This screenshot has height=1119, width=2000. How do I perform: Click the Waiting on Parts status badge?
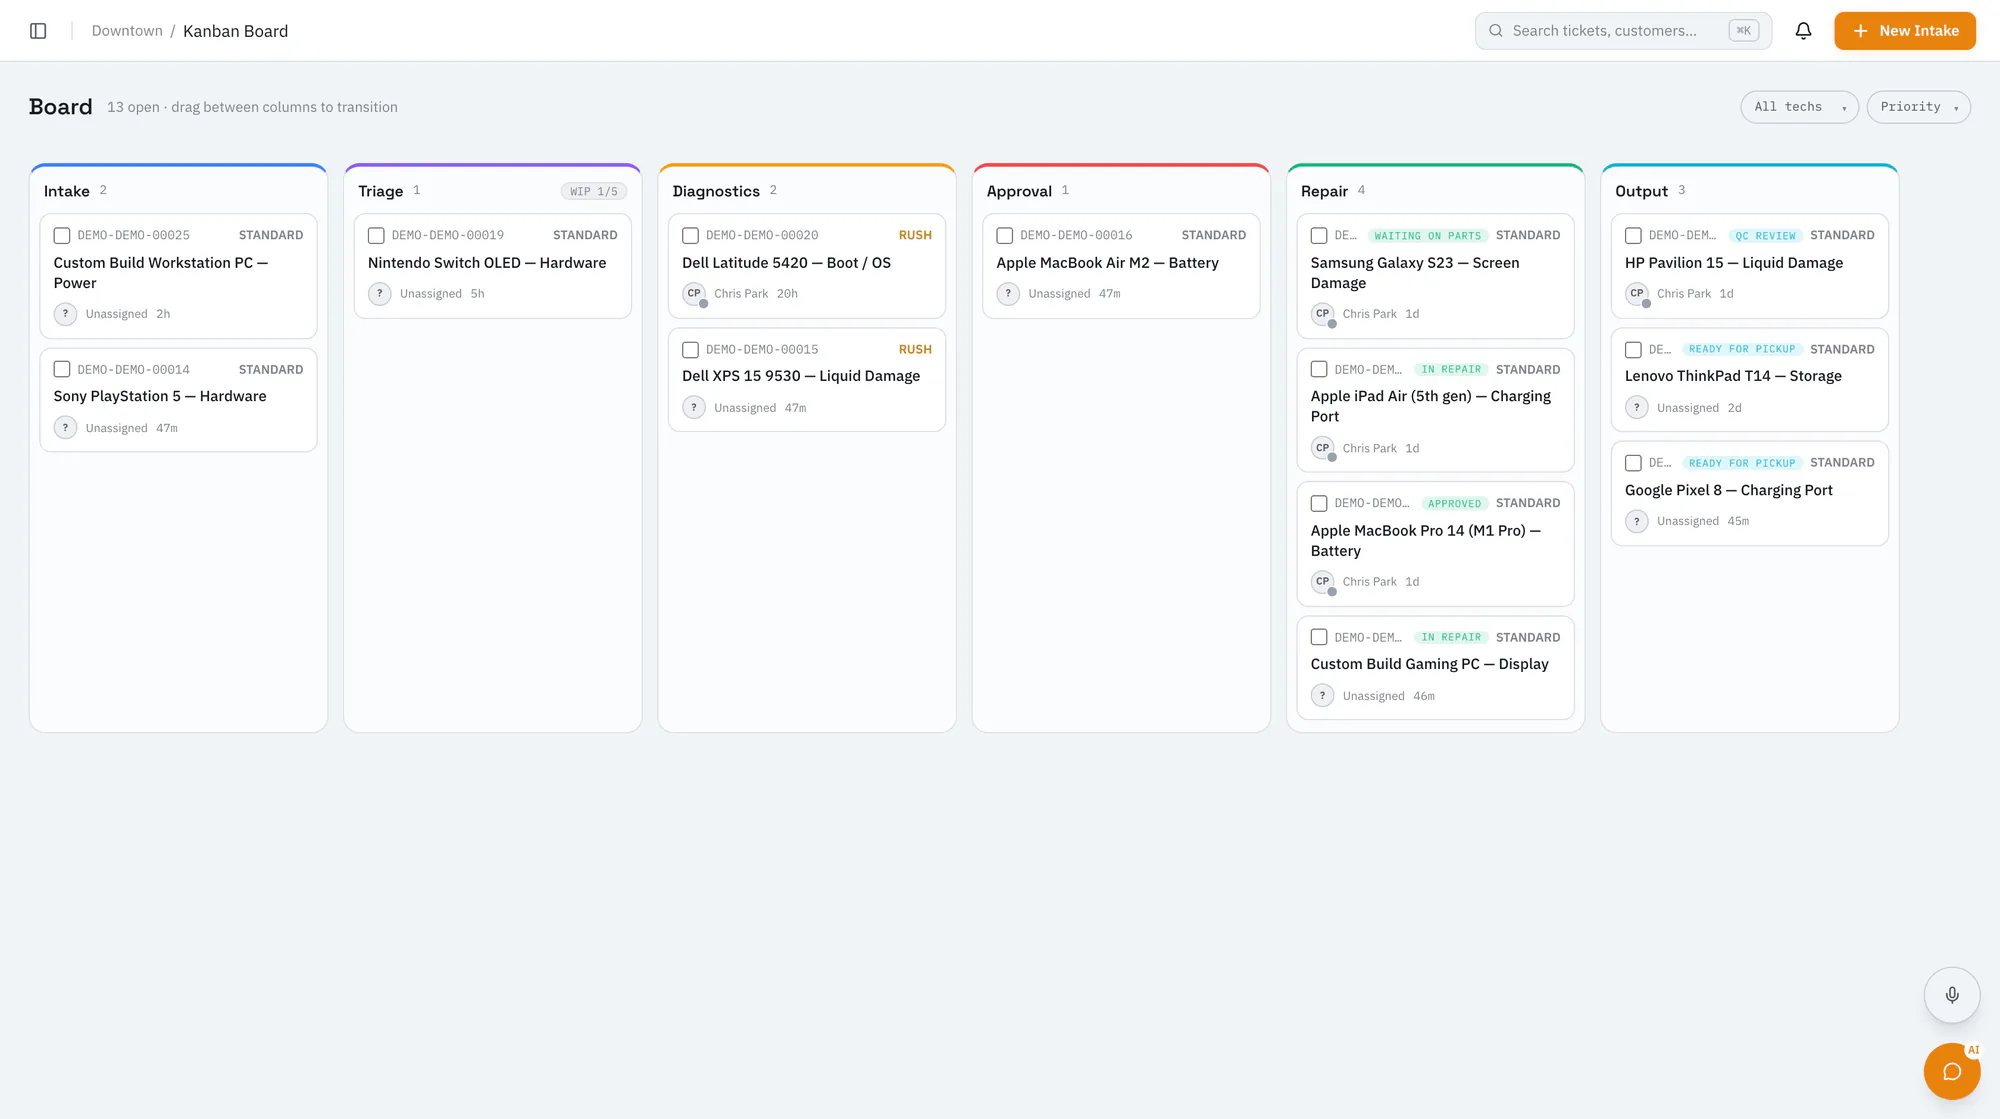point(1427,236)
